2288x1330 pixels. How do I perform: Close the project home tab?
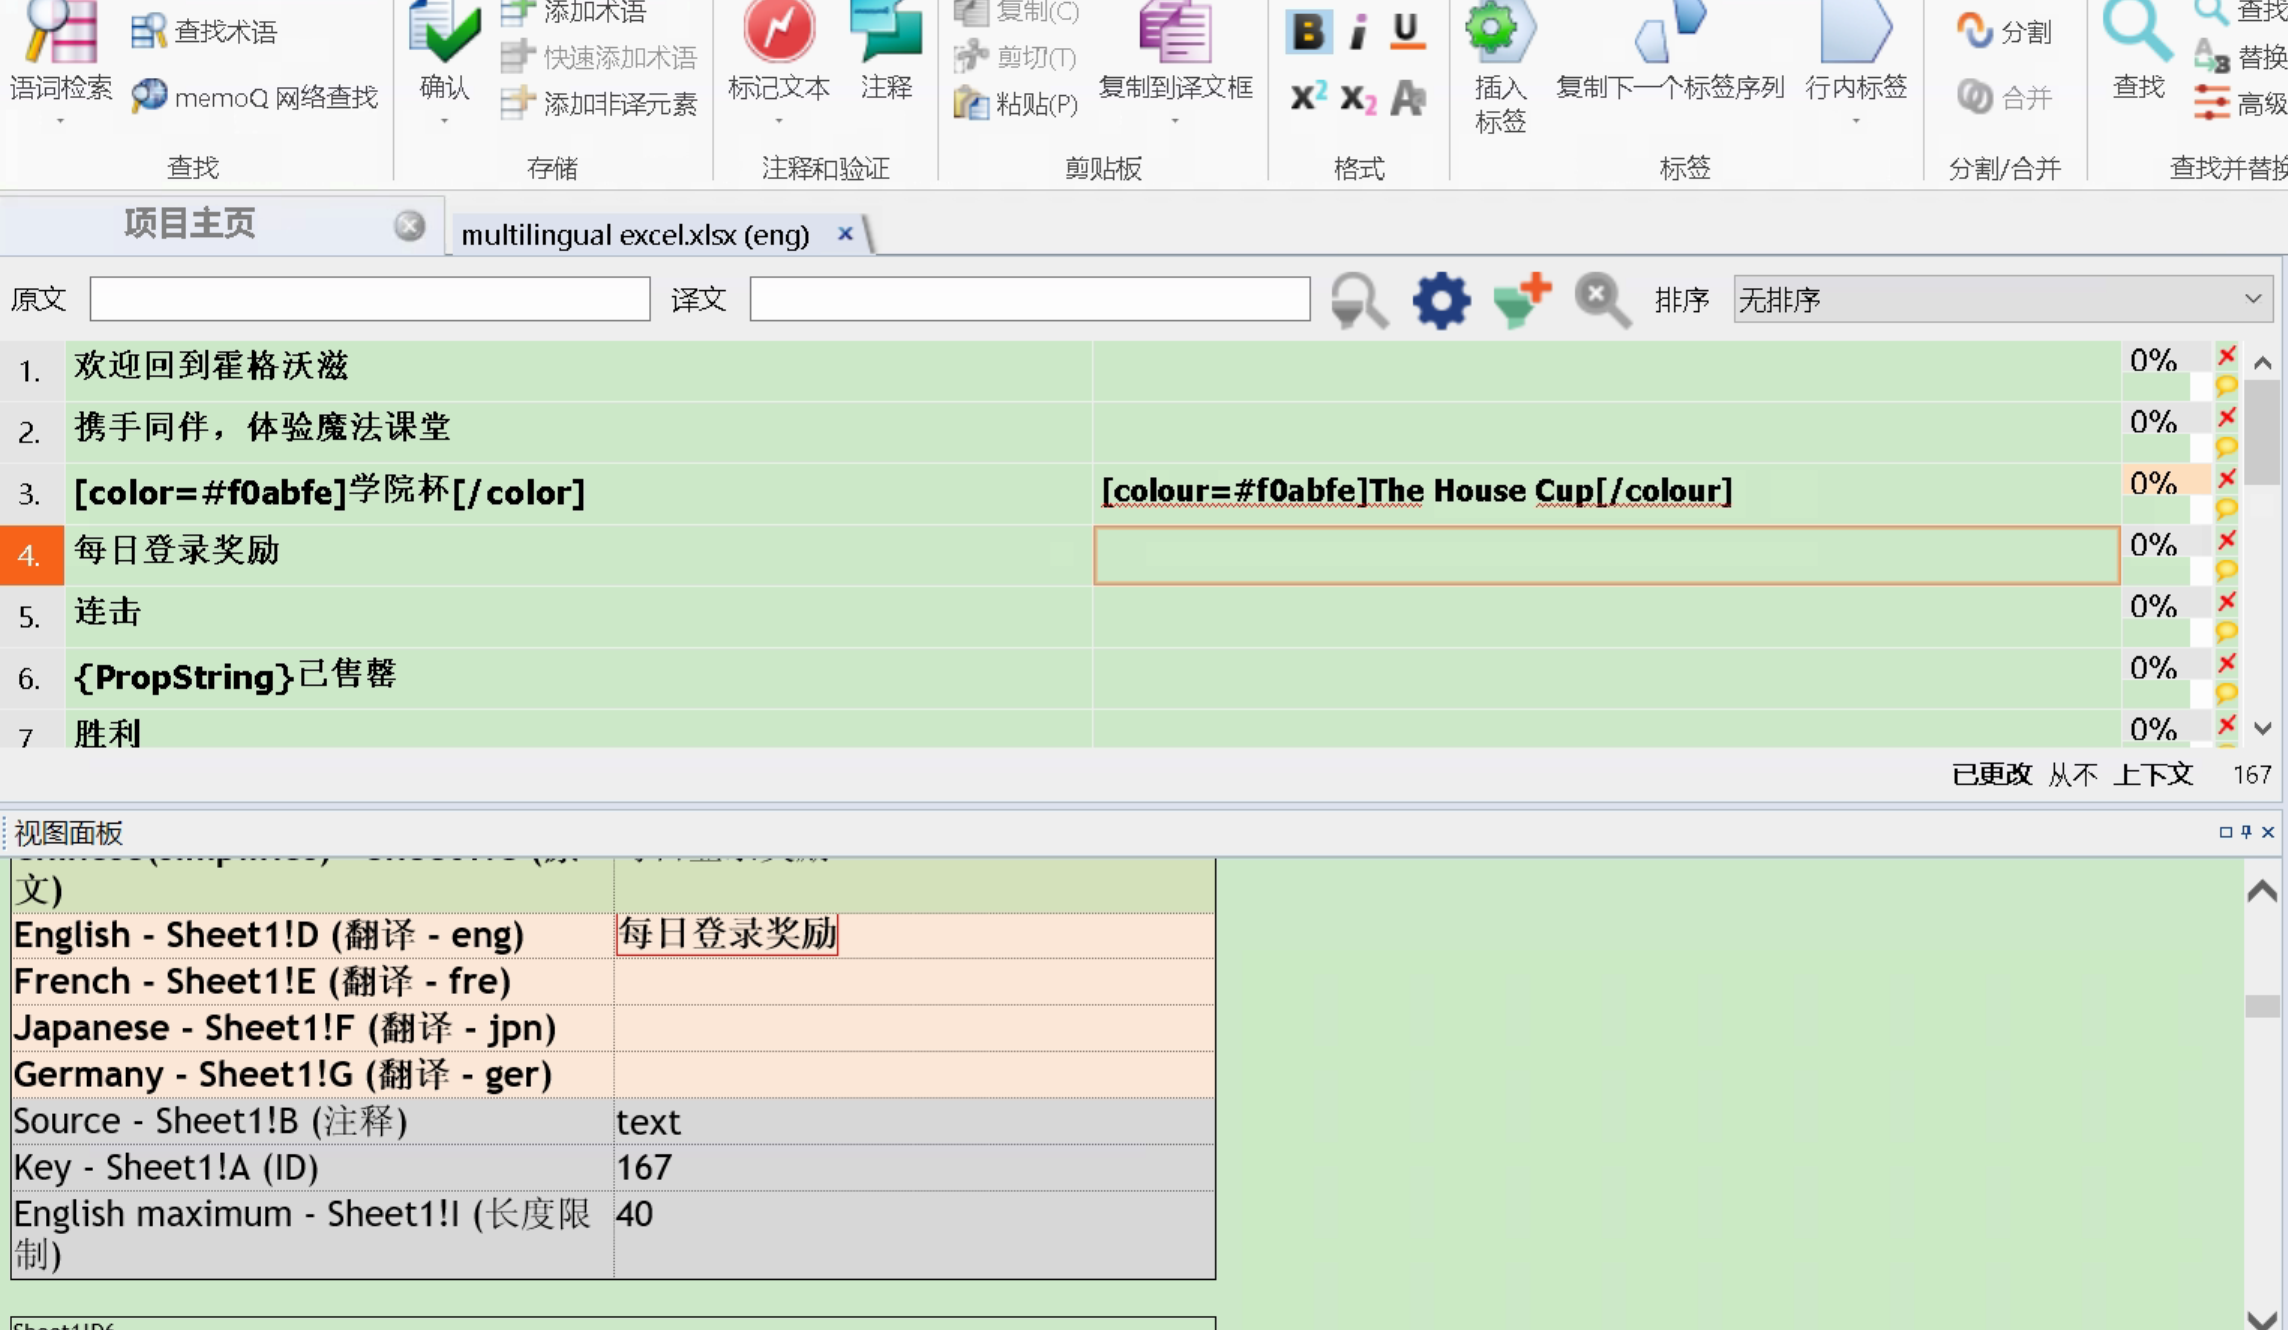409,226
